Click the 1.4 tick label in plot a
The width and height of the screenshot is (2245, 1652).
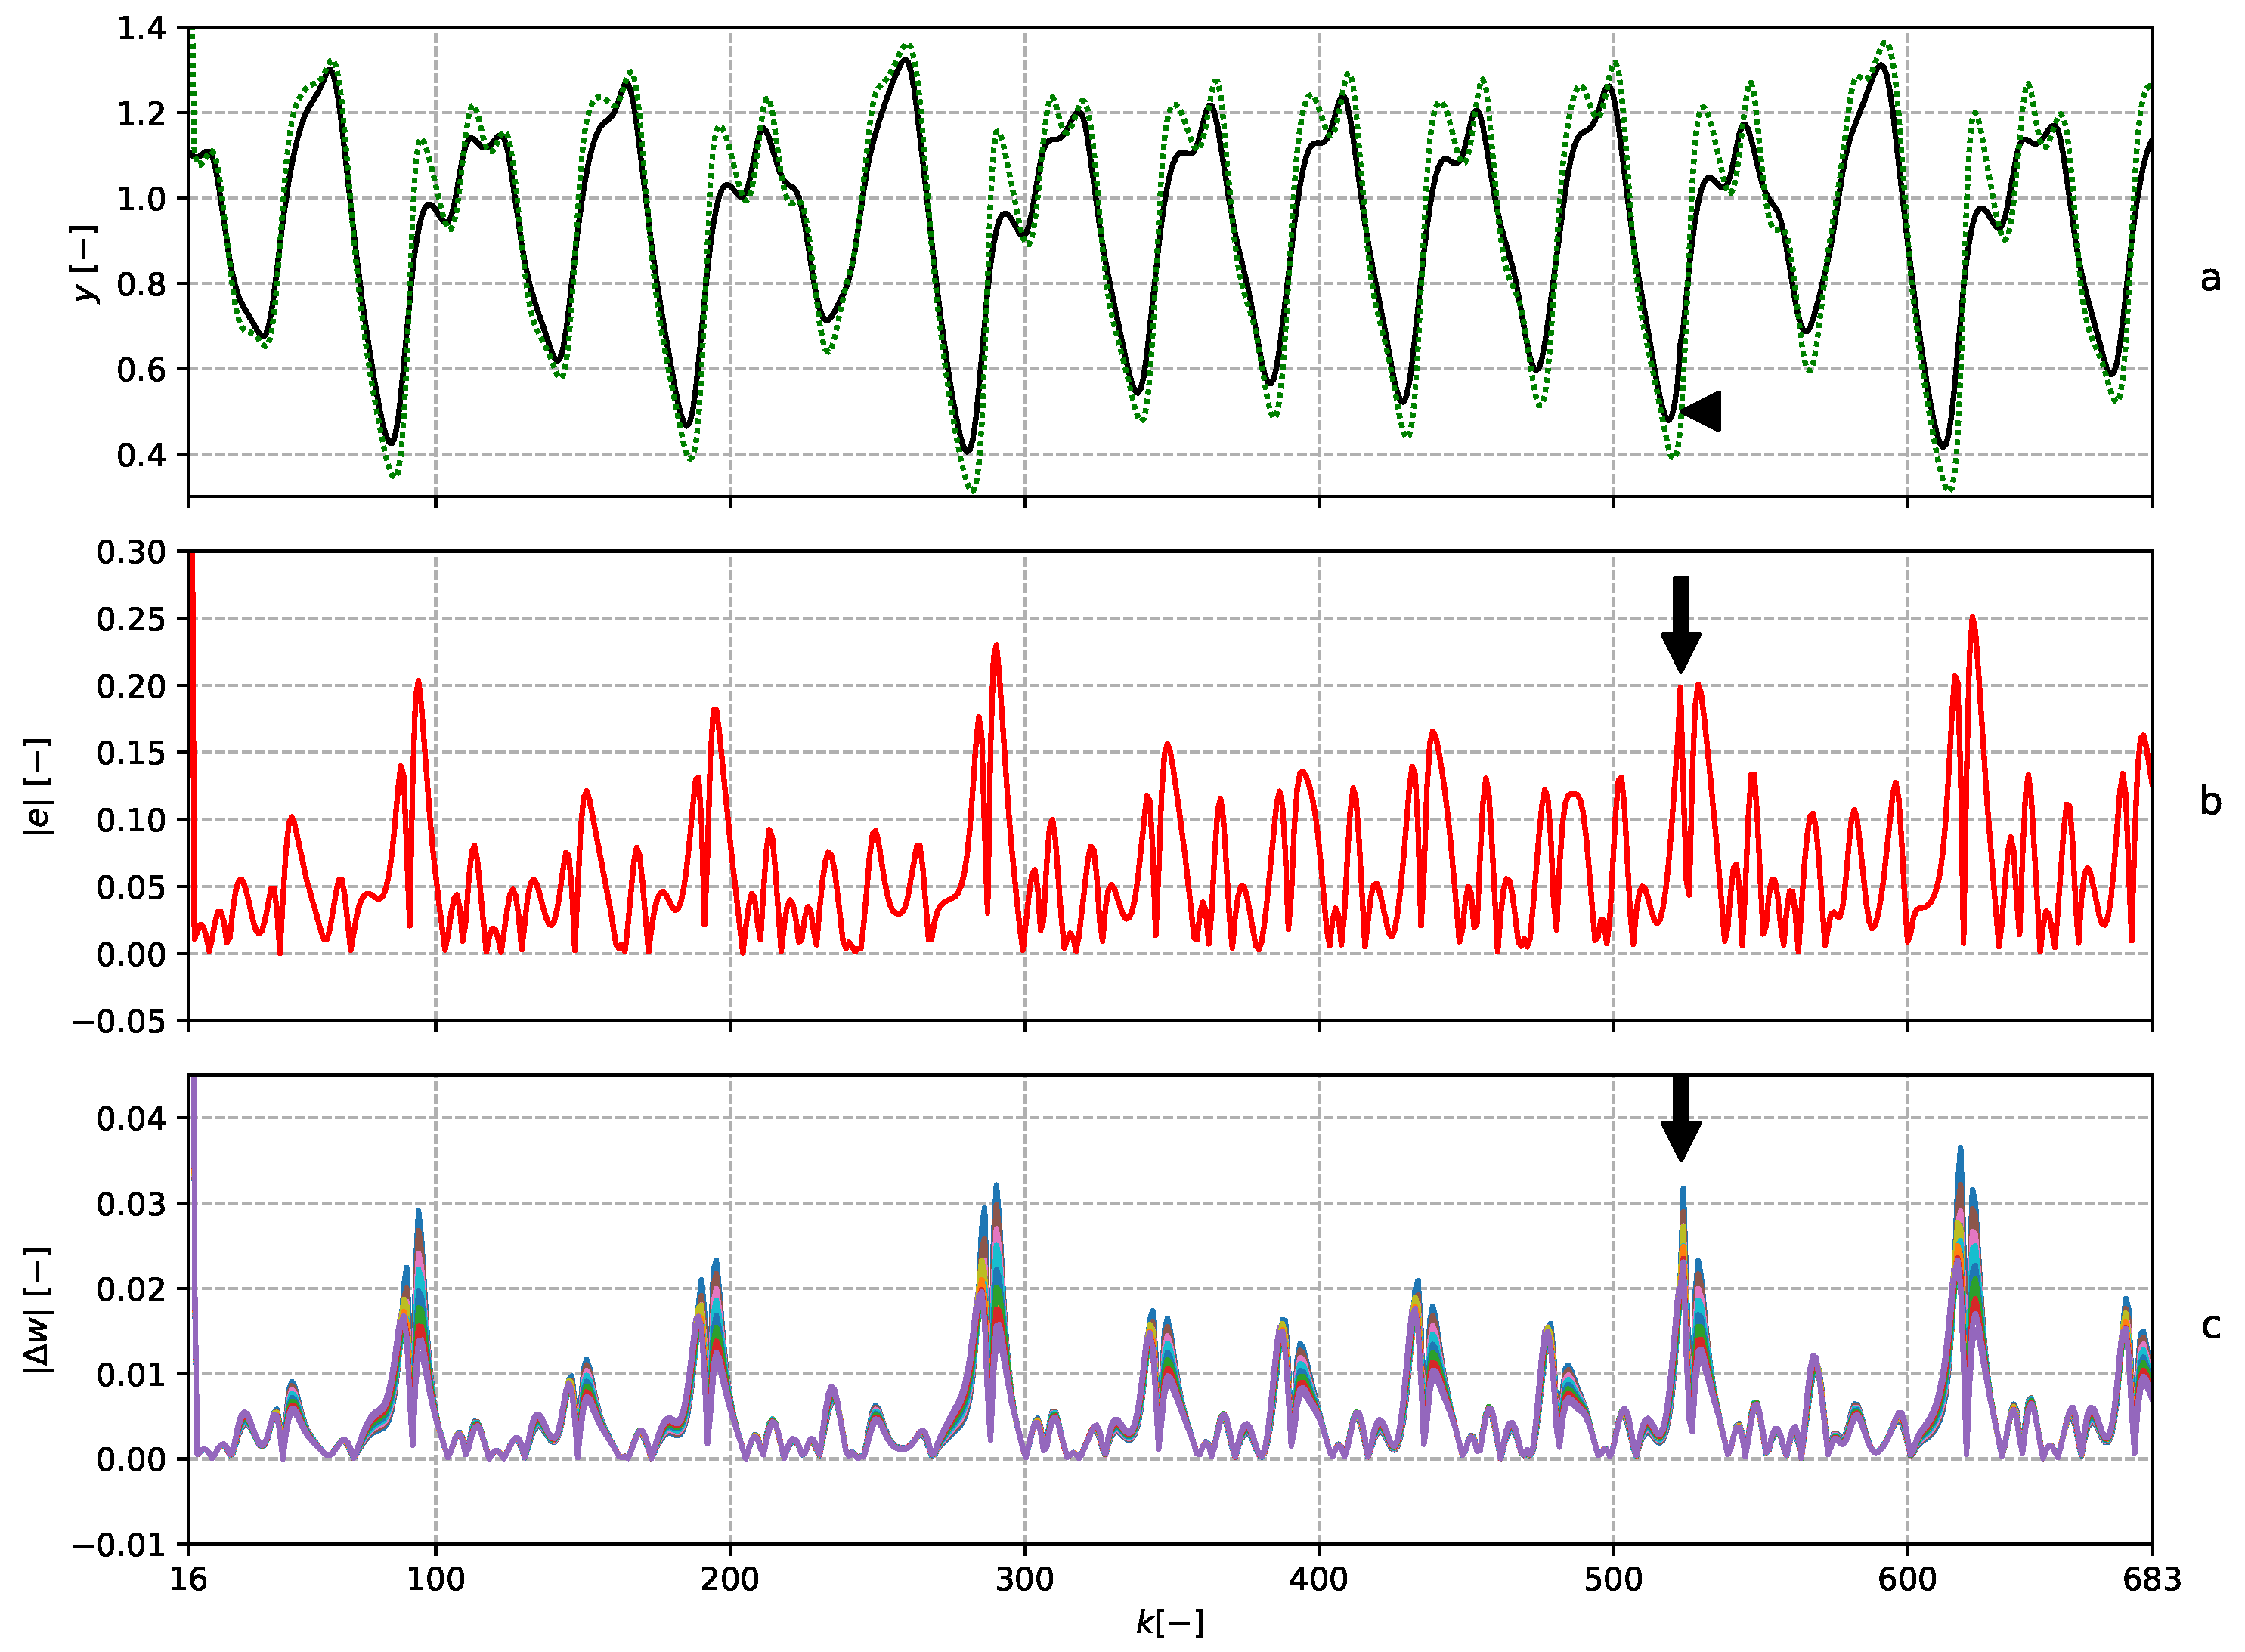[141, 29]
